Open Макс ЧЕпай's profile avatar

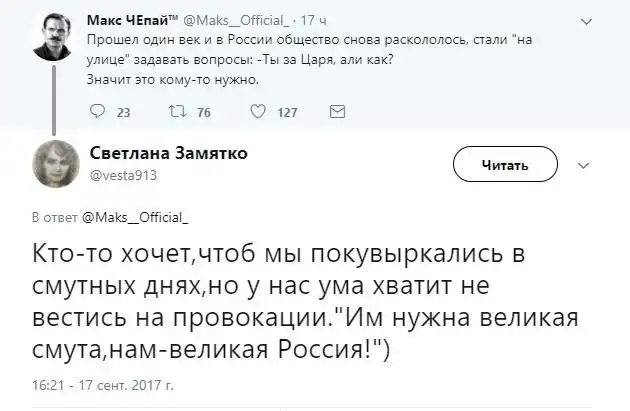(x=46, y=37)
